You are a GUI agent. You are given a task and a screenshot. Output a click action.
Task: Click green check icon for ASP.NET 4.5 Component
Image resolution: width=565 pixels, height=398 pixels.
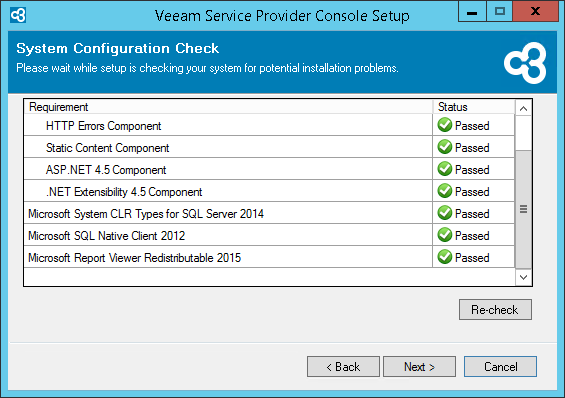[445, 169]
